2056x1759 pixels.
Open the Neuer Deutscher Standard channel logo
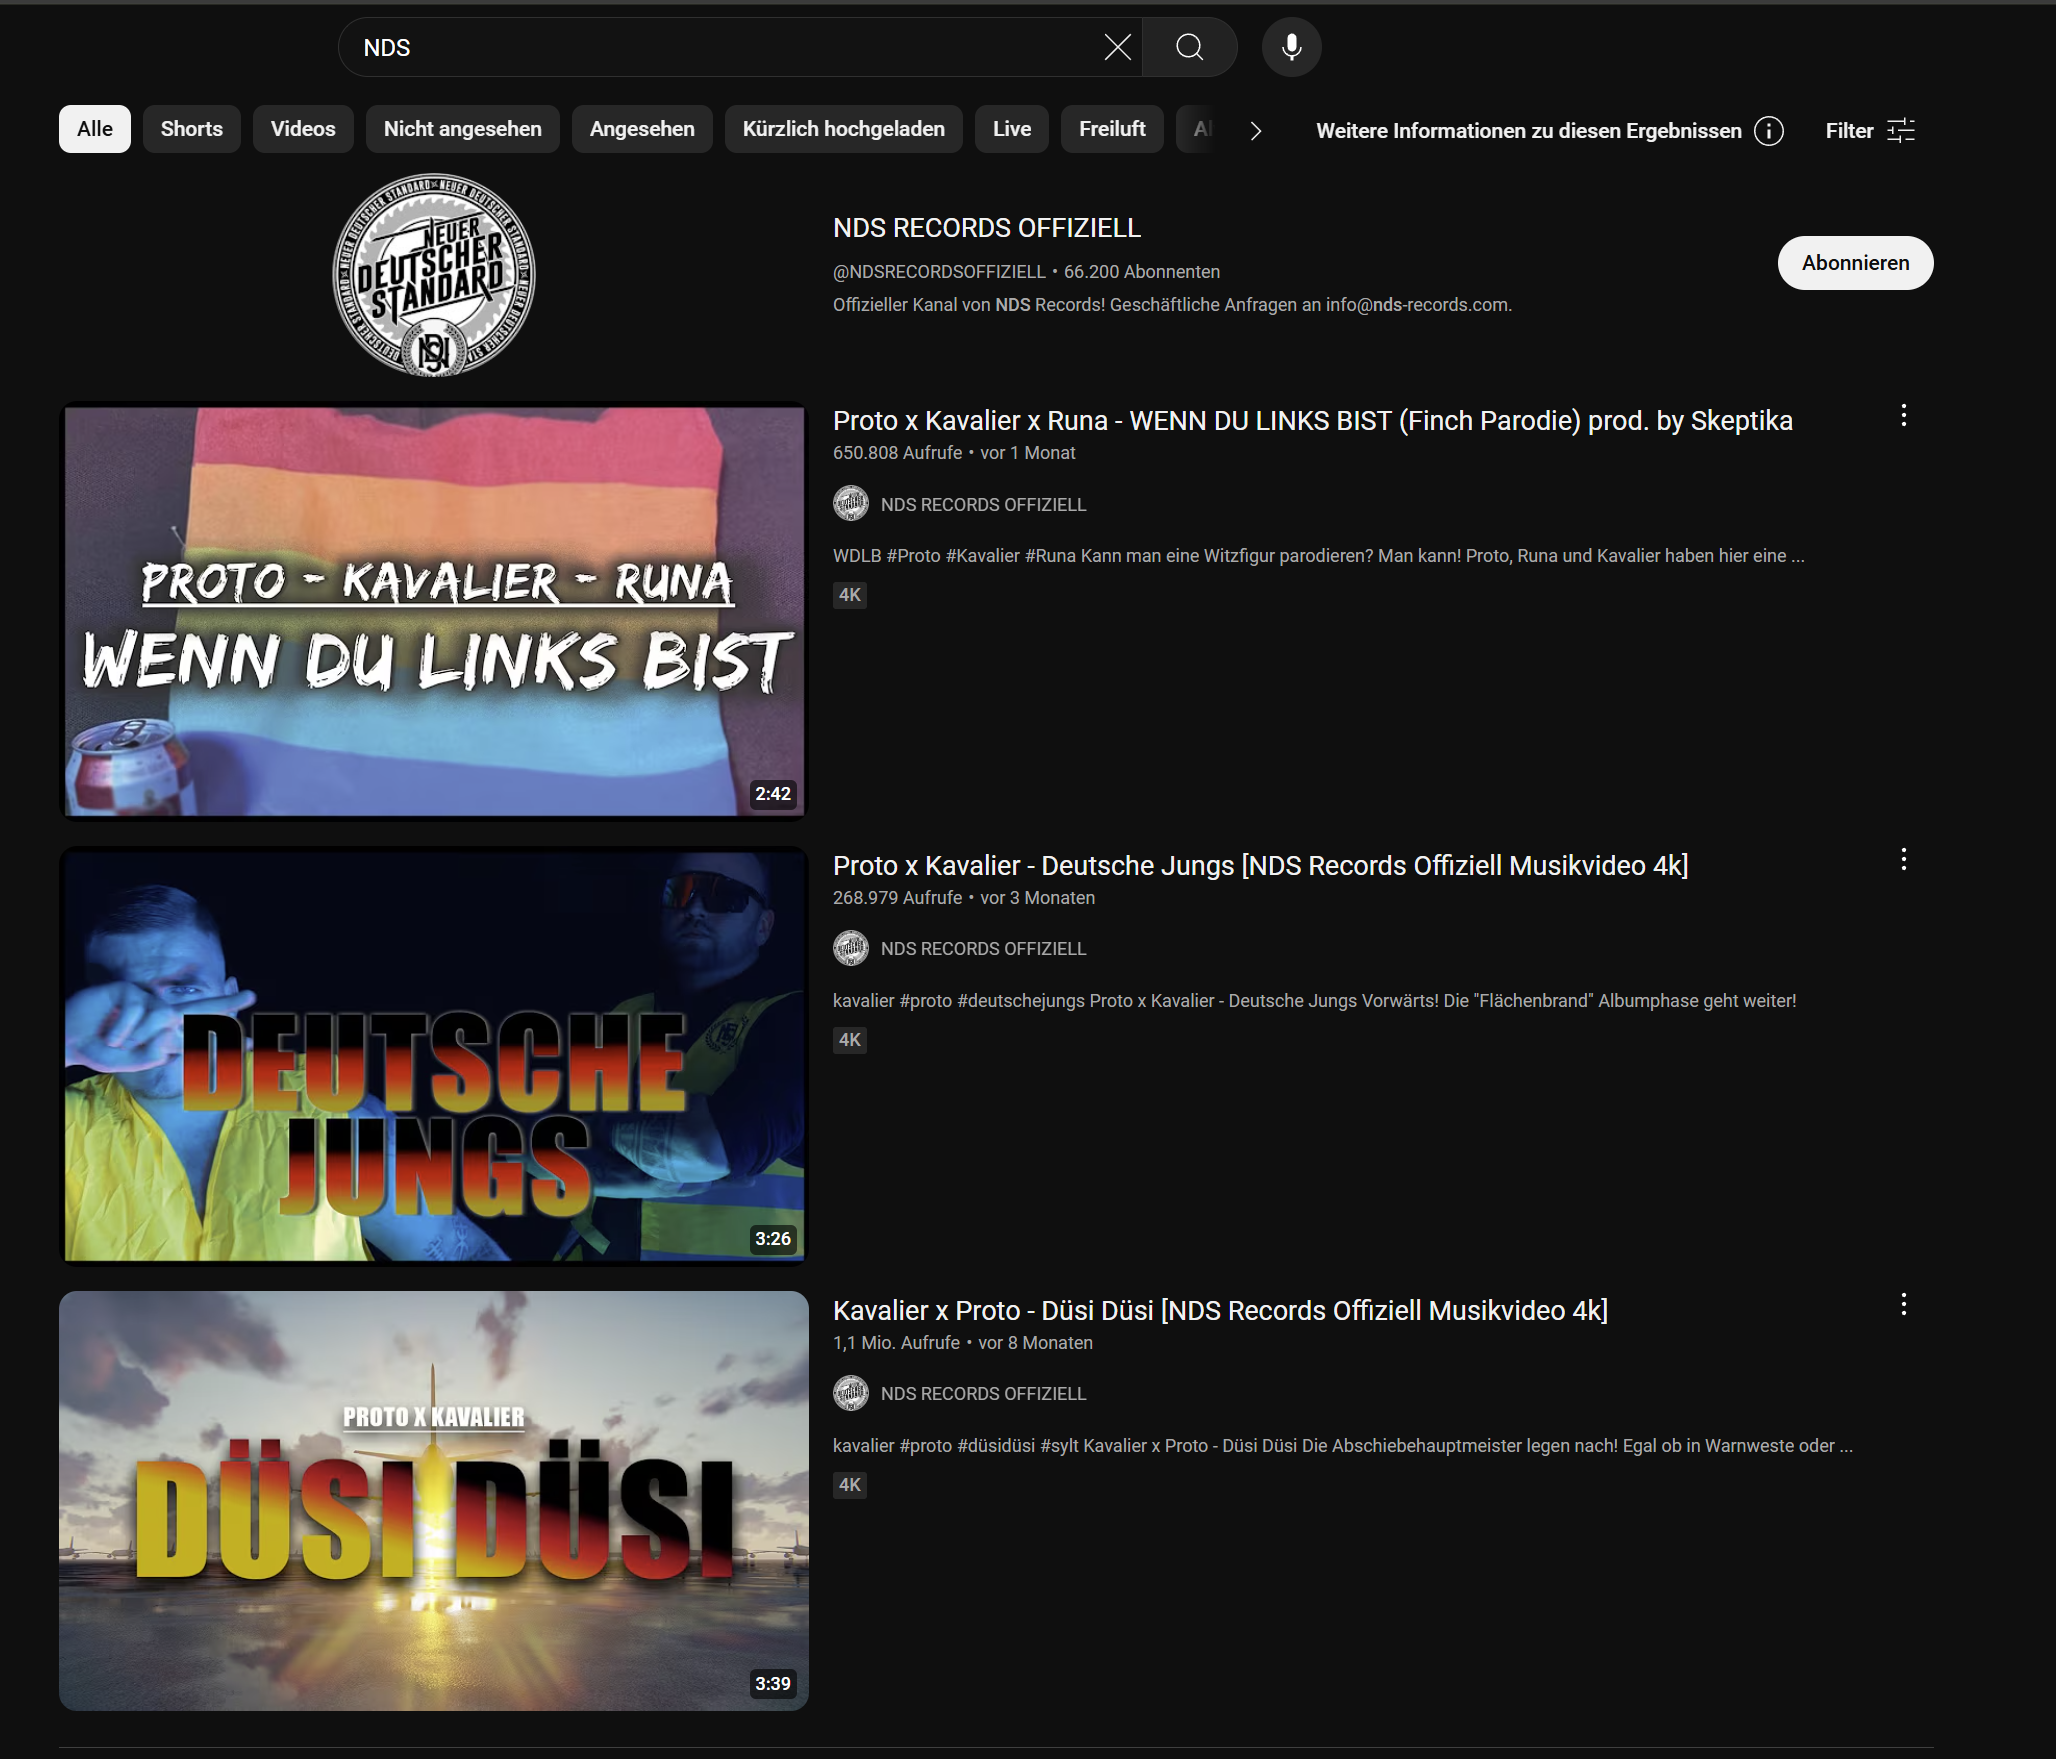(433, 275)
